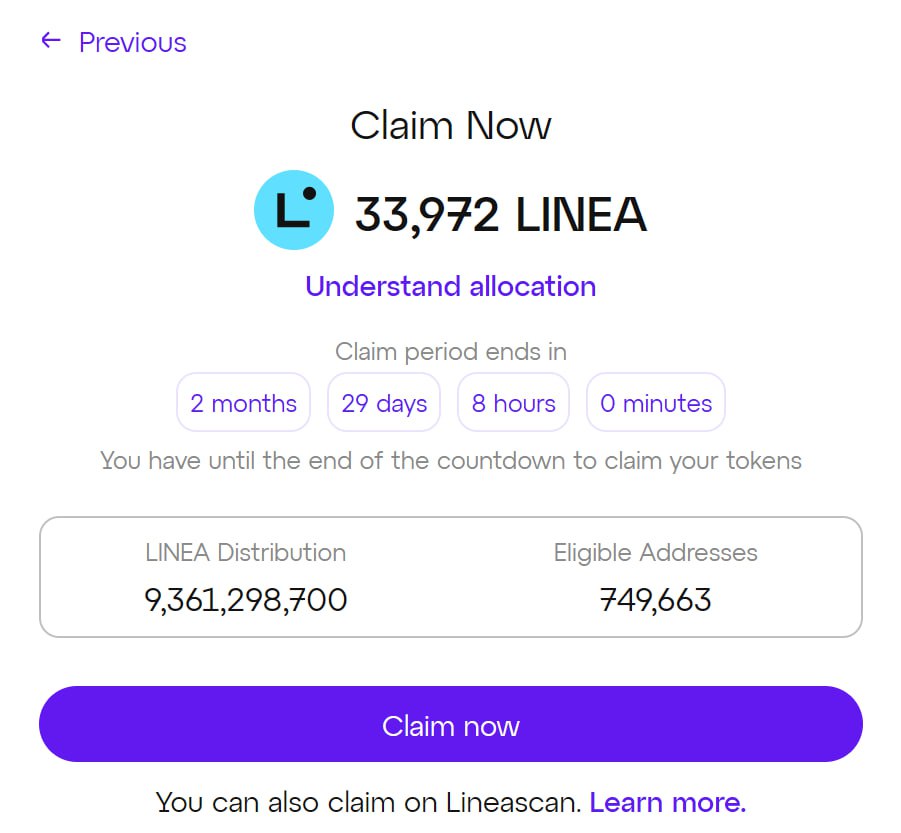901x833 pixels.
Task: Click the 8 hours countdown chip
Action: point(514,402)
